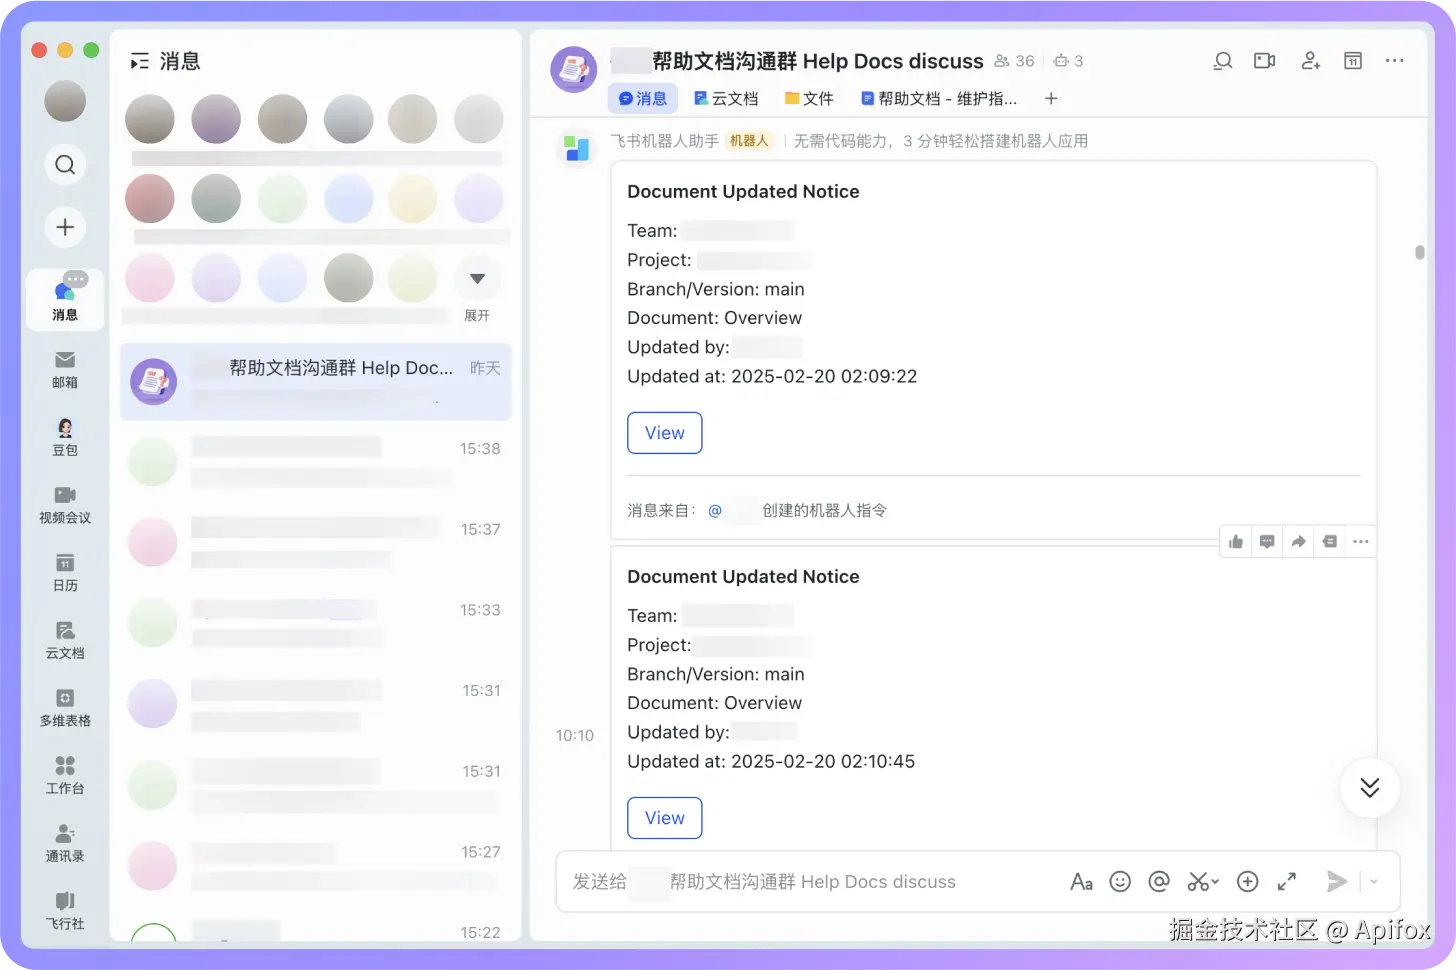Open the emoji picker in the input bar

coord(1120,881)
